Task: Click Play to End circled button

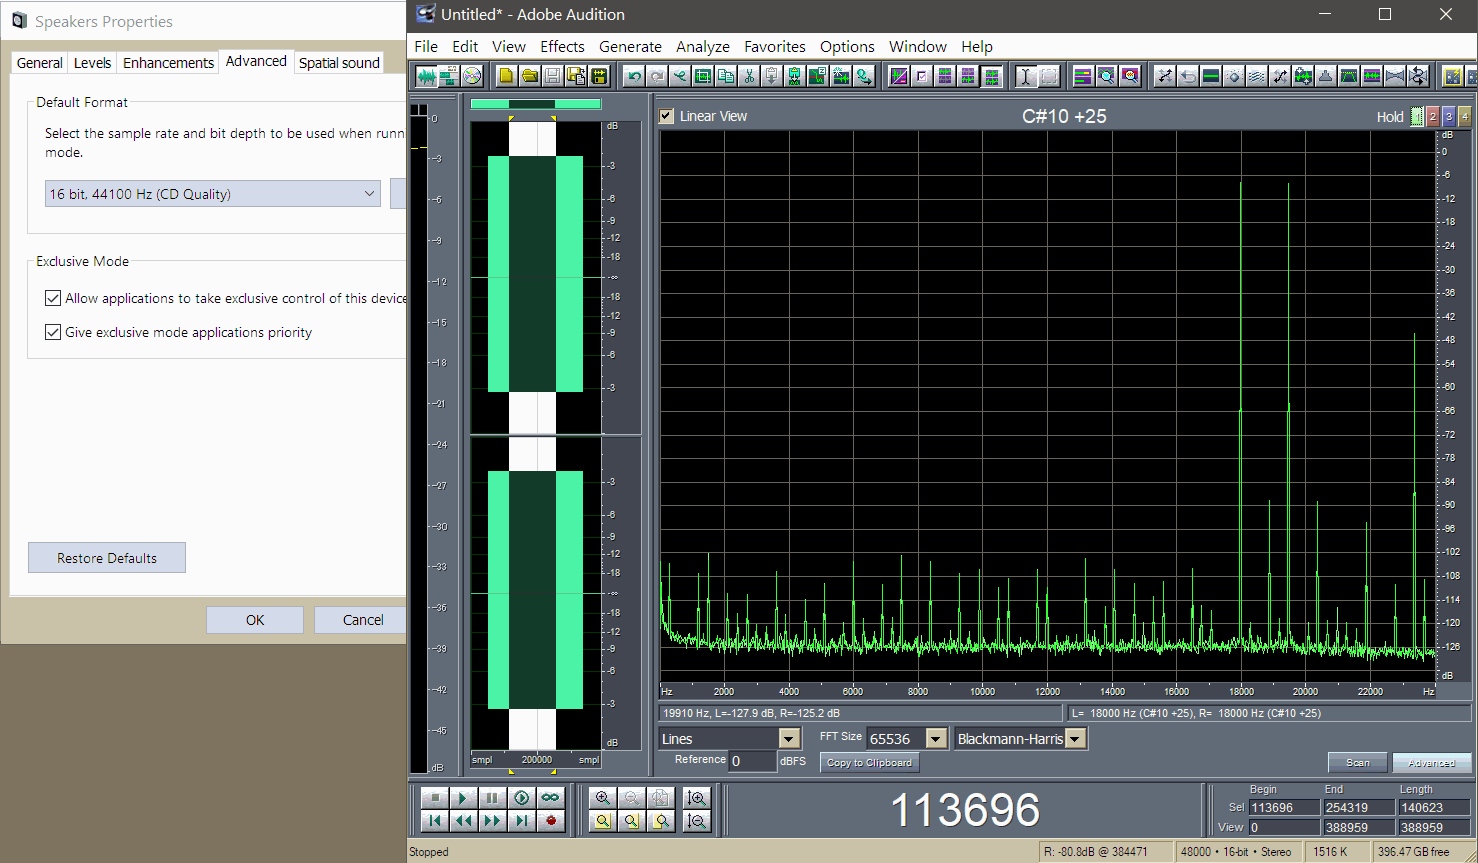Action: 522,798
